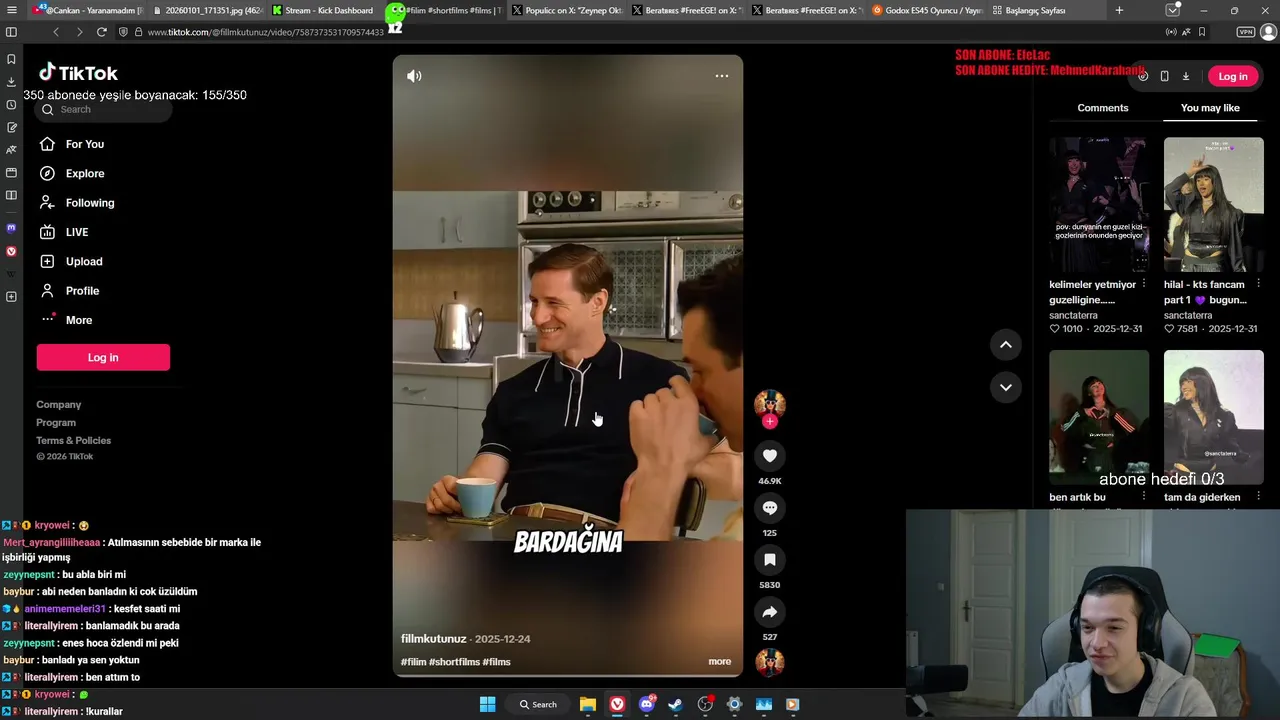The height and width of the screenshot is (720, 1280).
Task: Click the #shortfilms hashtag in caption
Action: [x=454, y=662]
